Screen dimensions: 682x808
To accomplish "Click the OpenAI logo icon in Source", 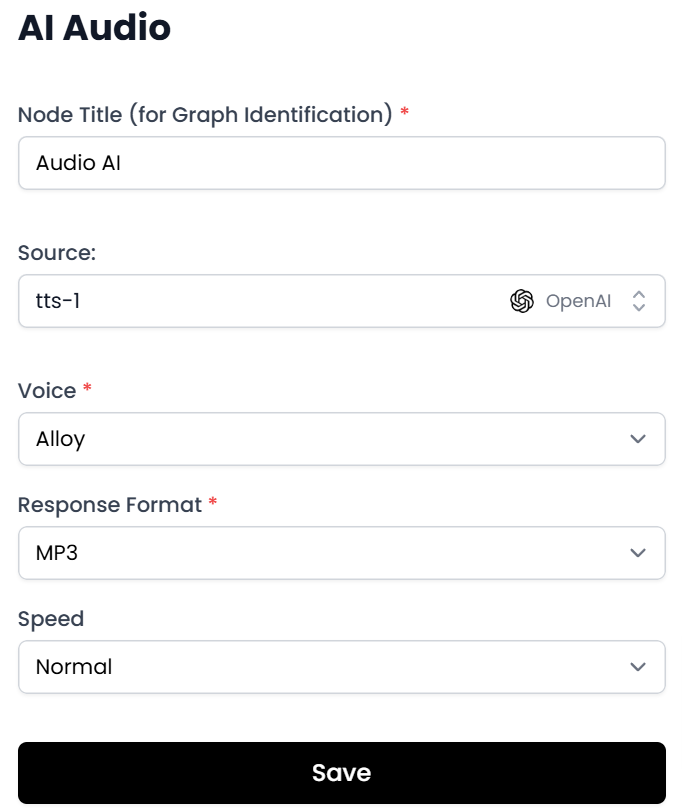I will [x=522, y=301].
